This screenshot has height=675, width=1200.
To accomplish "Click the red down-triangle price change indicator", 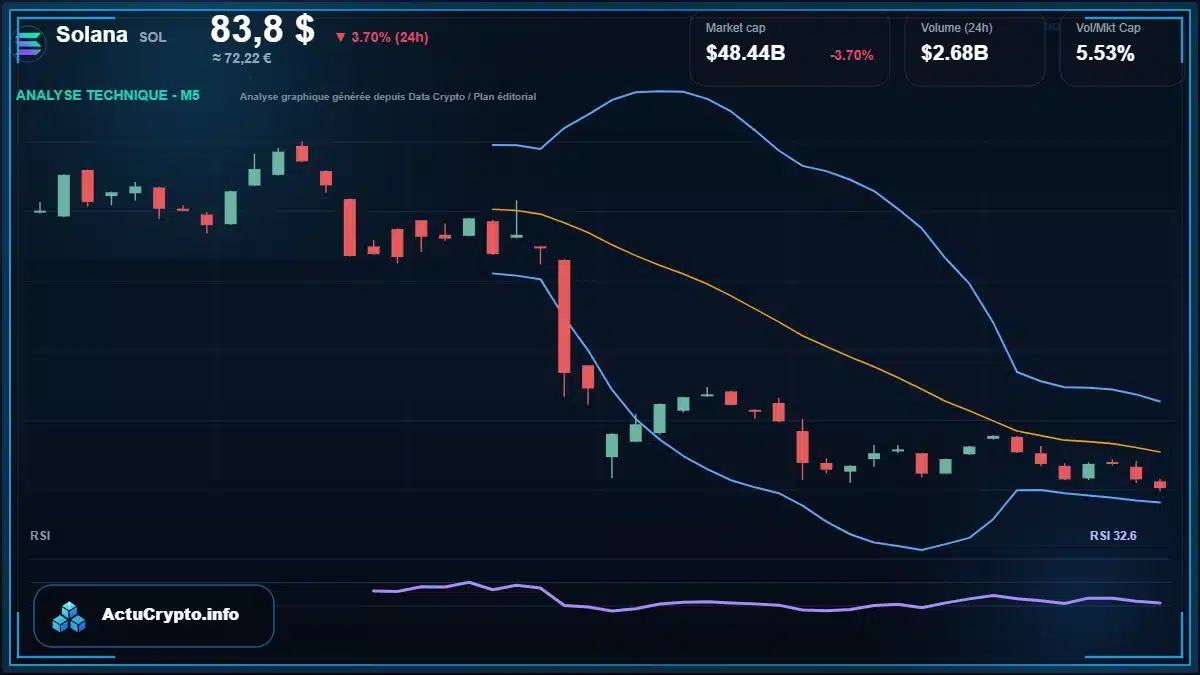I will tap(340, 37).
